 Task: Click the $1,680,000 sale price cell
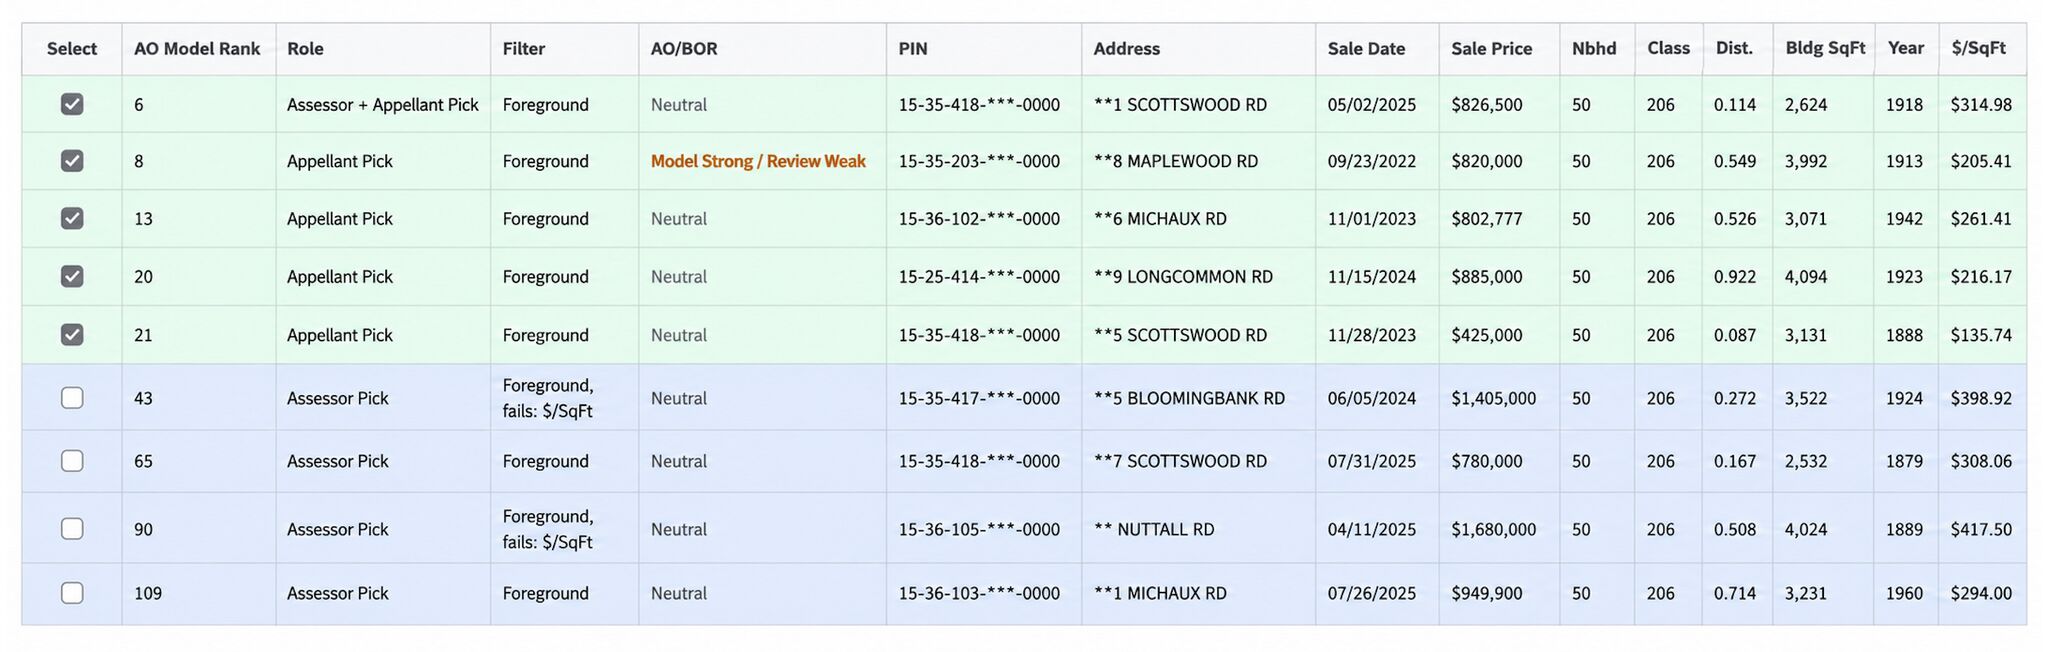1493,529
